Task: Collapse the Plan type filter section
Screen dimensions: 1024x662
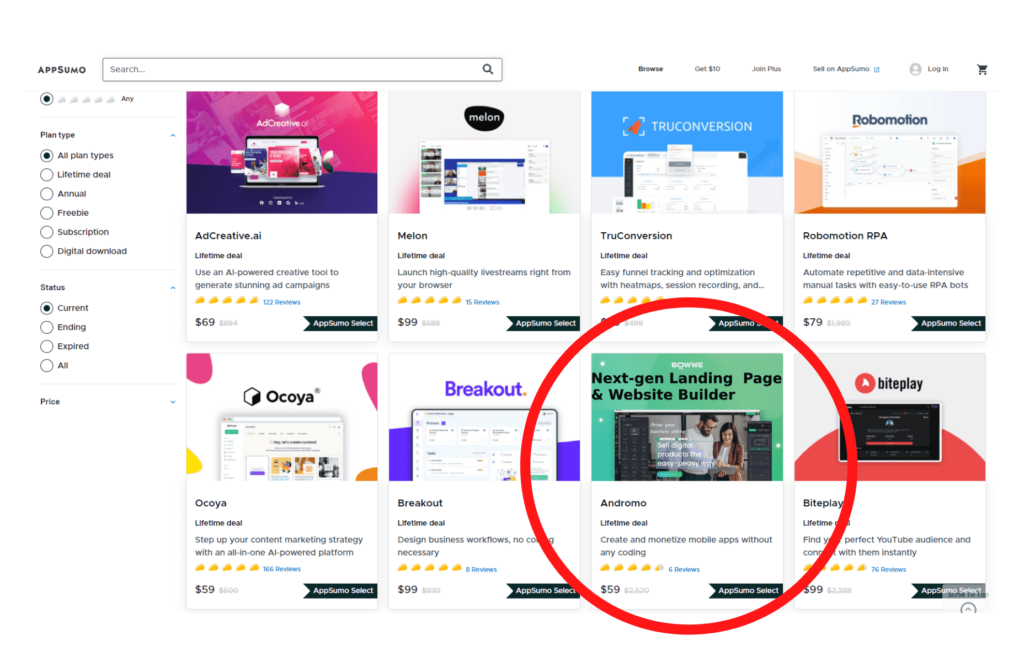Action: tap(172, 135)
